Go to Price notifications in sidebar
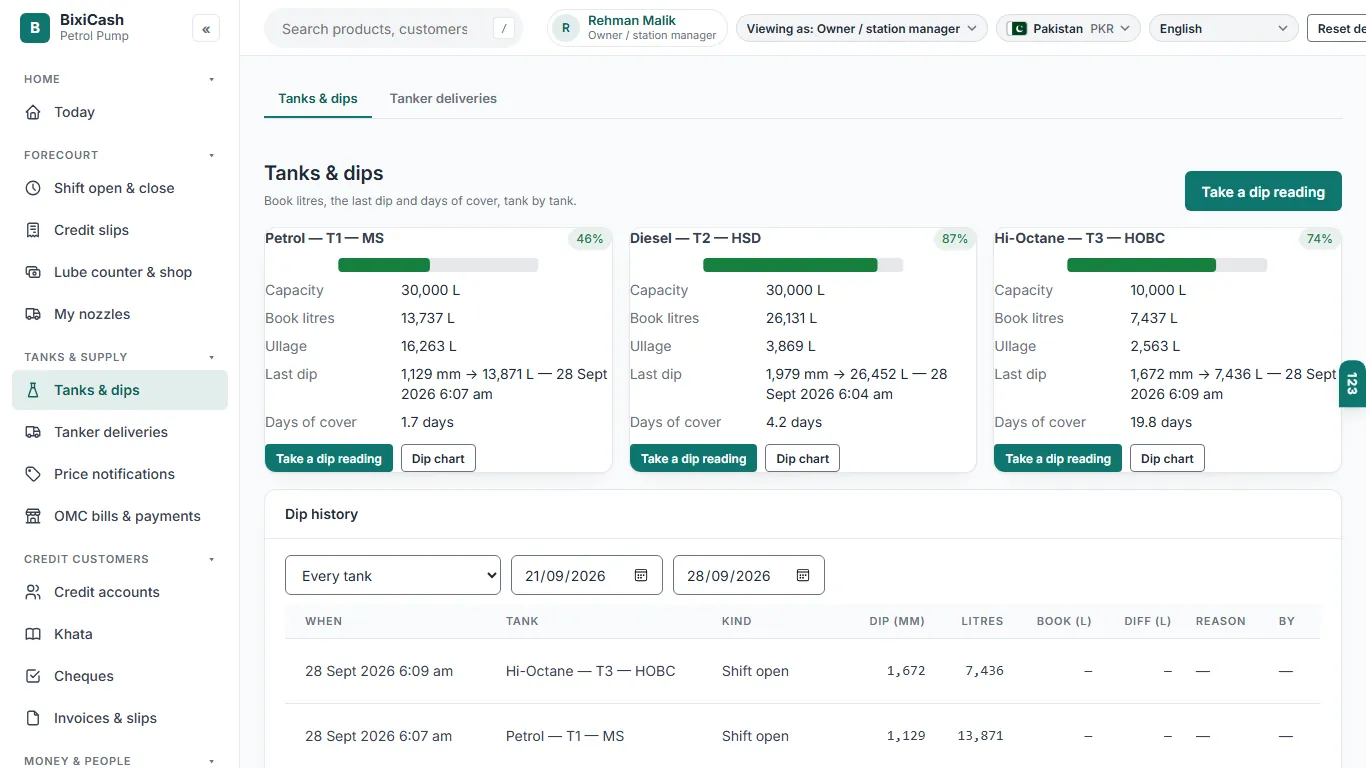This screenshot has height=768, width=1366. click(x=120, y=474)
